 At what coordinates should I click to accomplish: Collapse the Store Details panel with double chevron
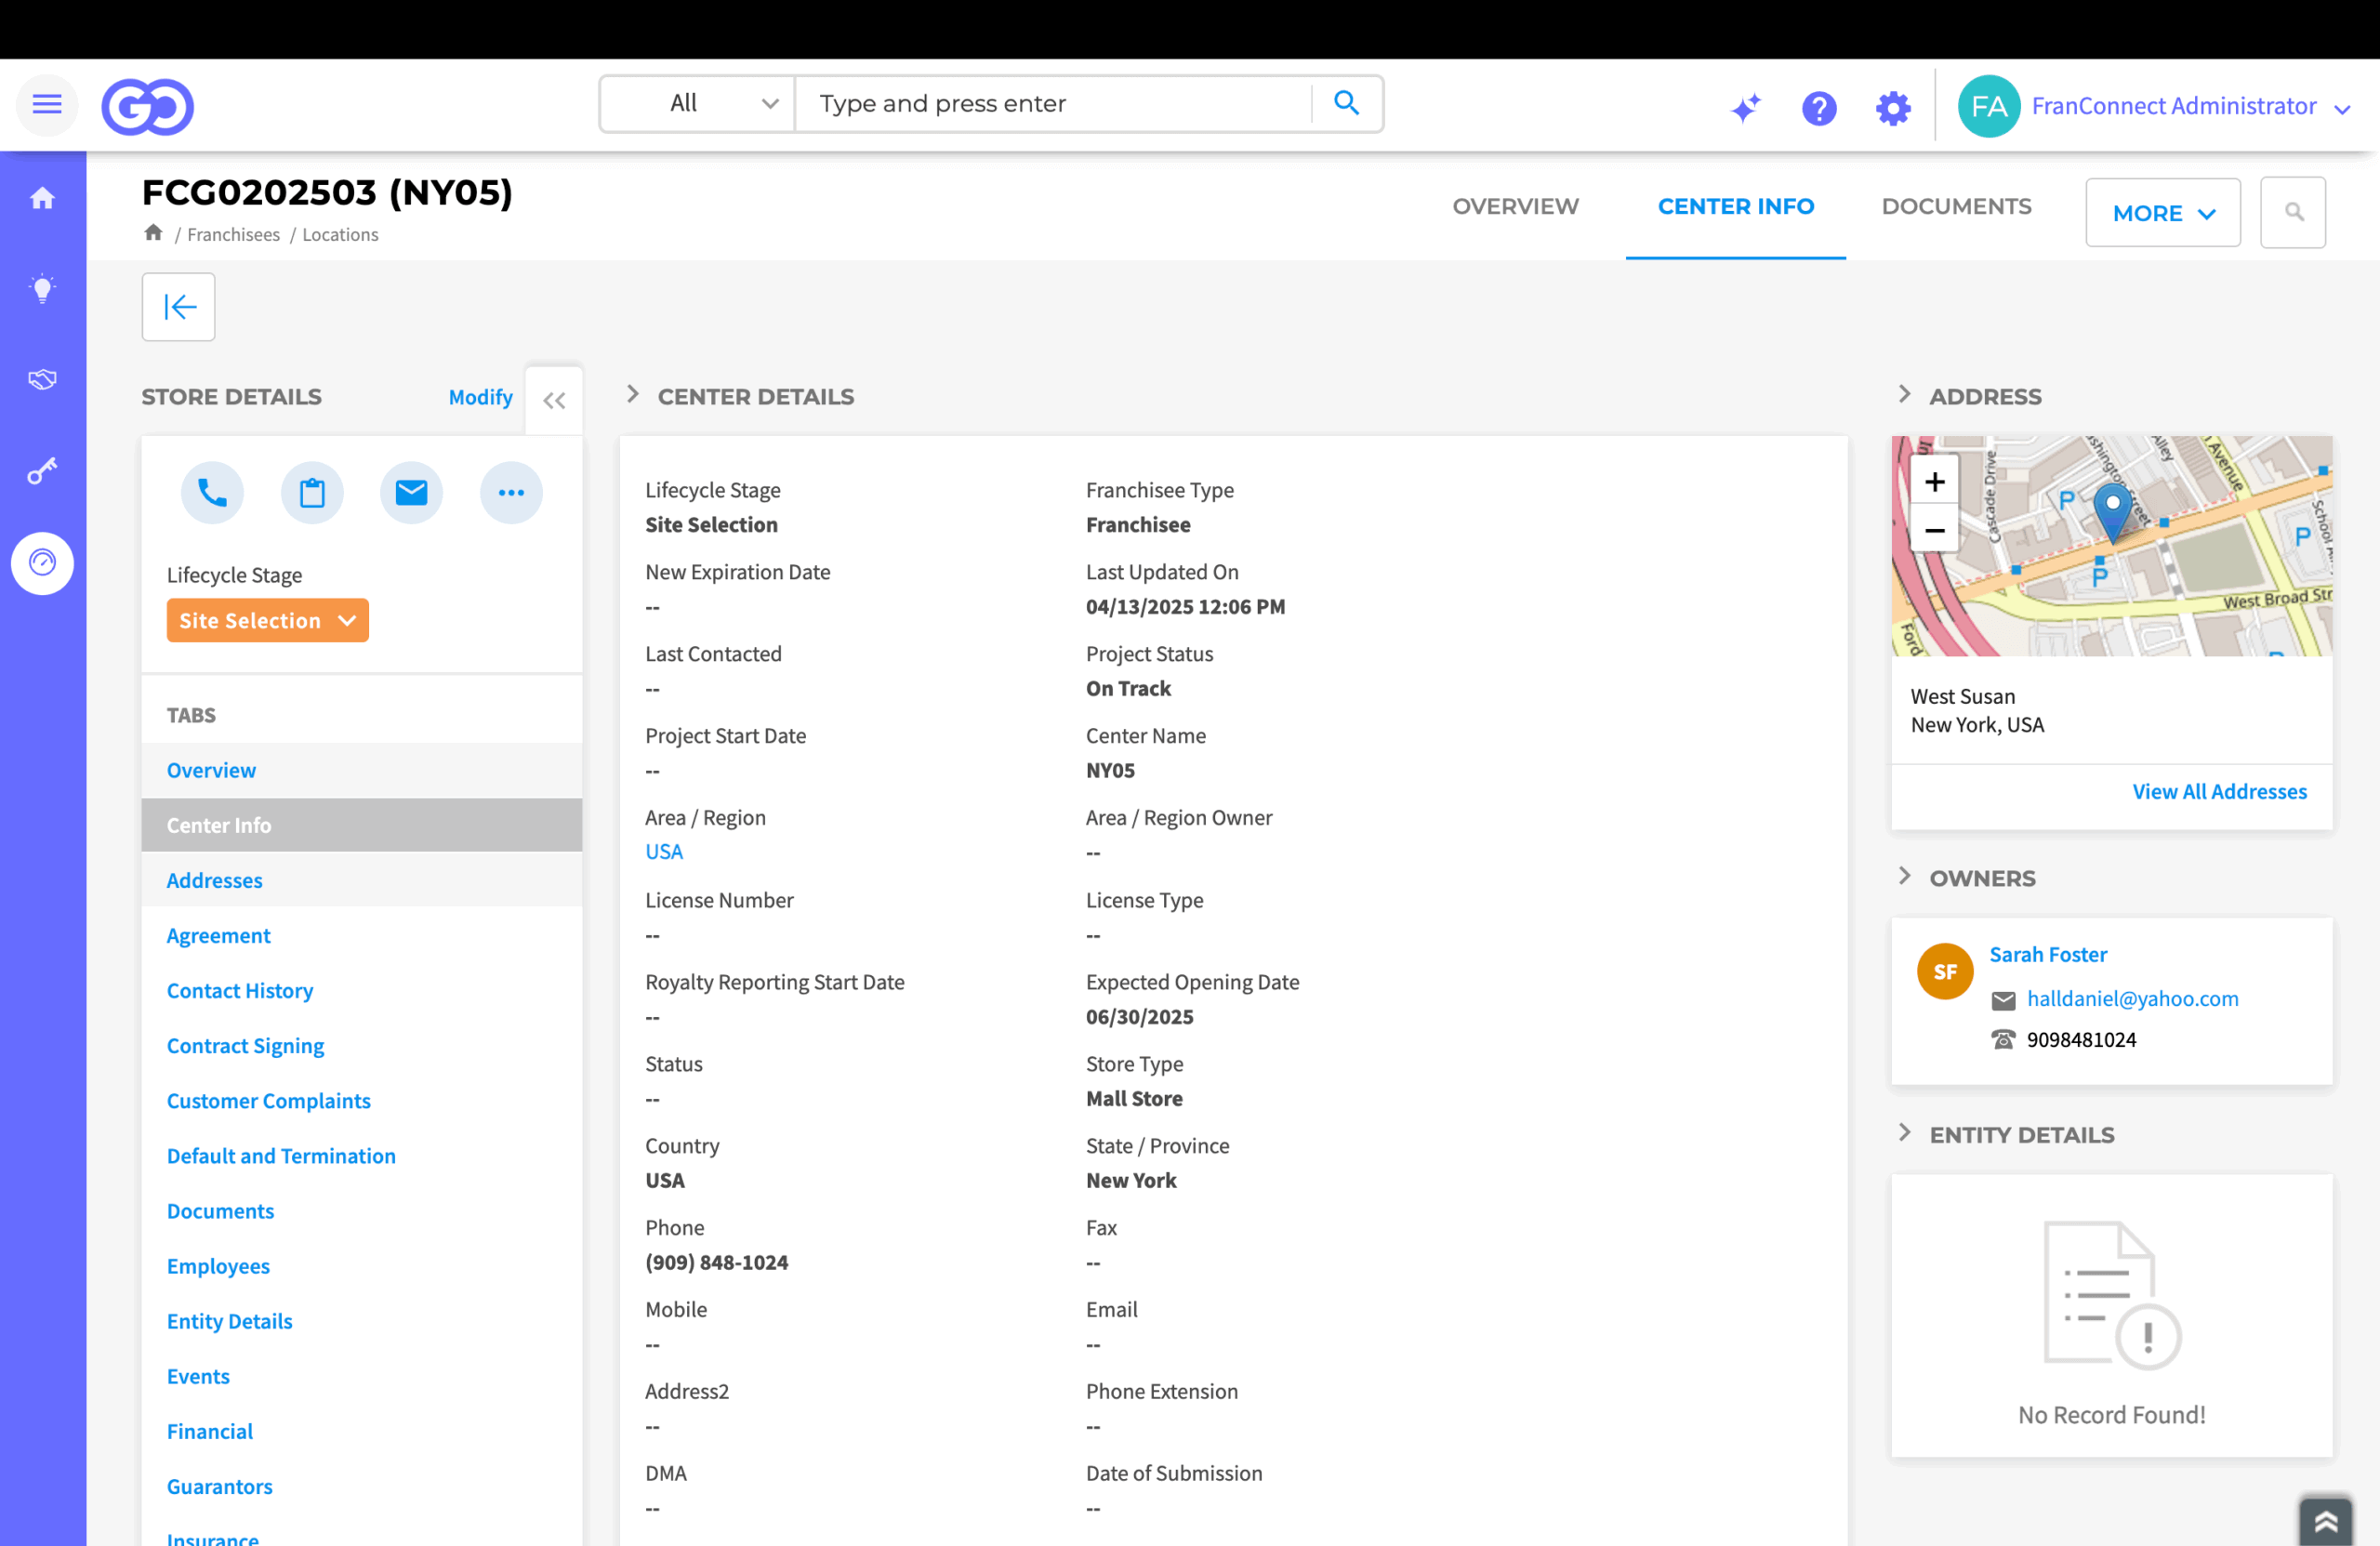pyautogui.click(x=554, y=400)
